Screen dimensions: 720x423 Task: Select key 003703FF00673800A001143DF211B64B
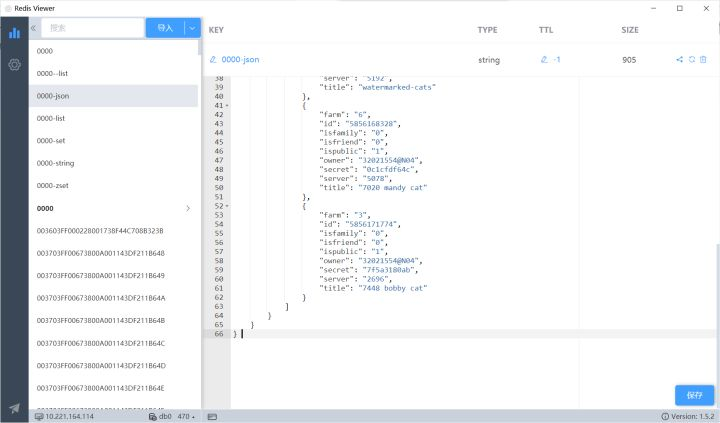(x=113, y=321)
